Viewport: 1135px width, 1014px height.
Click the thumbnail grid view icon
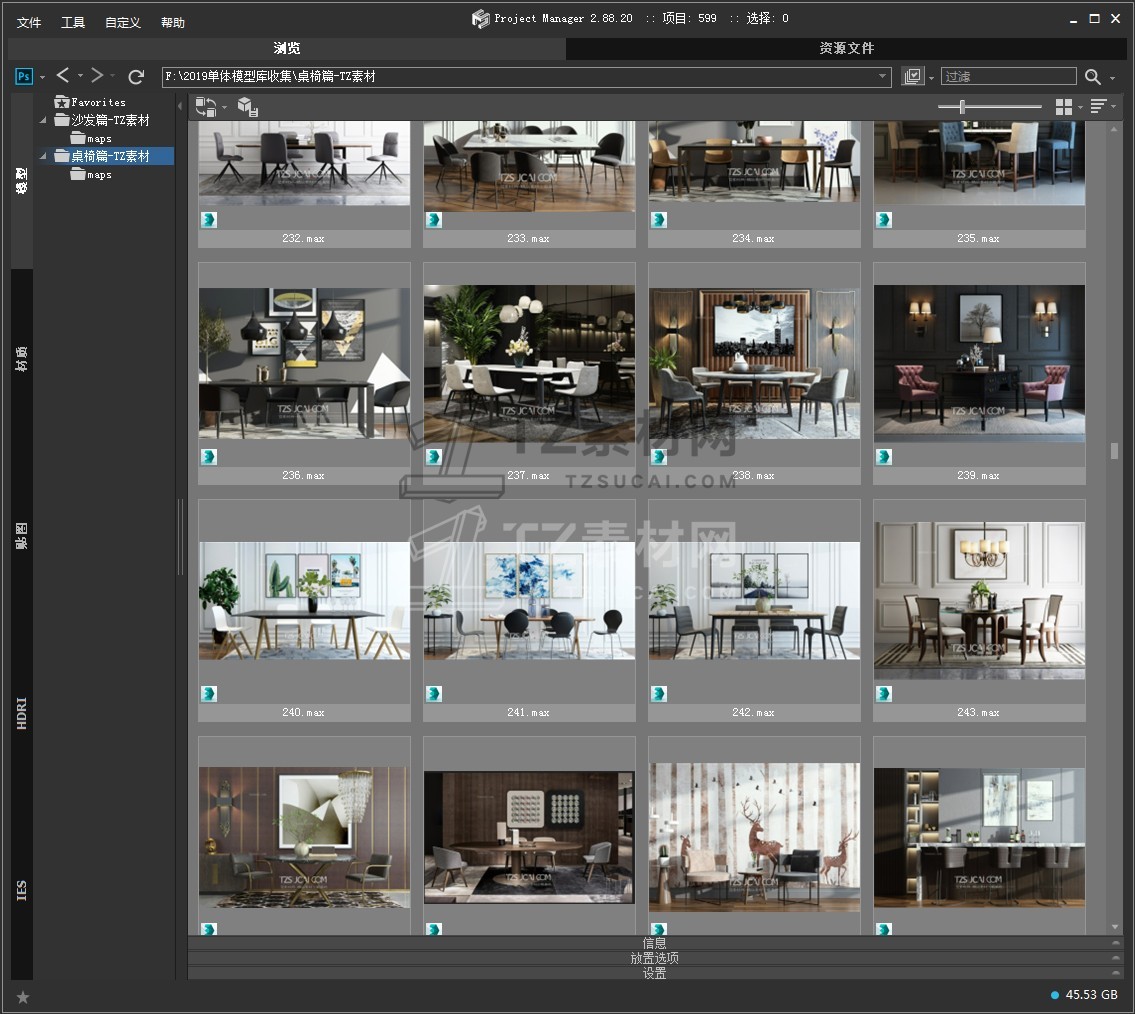(x=1064, y=106)
